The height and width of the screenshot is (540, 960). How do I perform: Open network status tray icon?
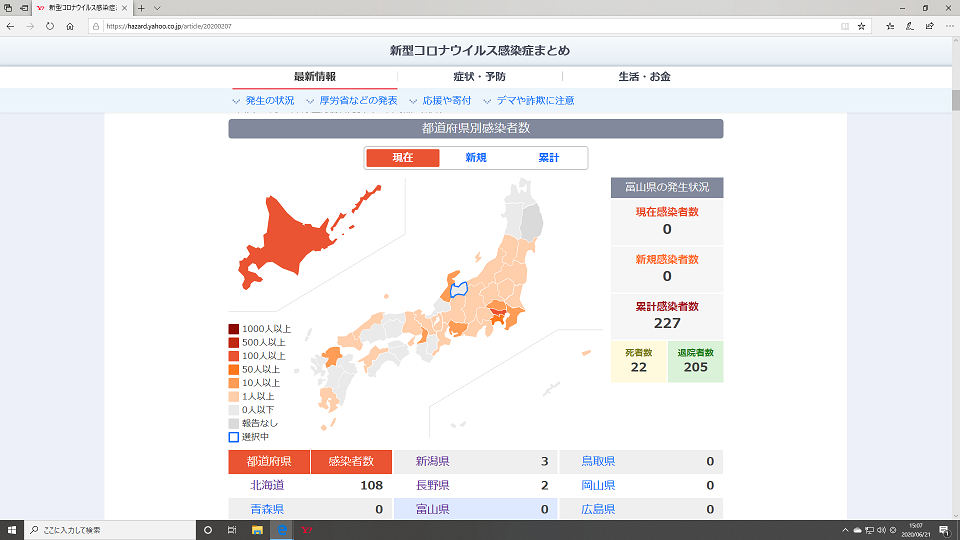click(x=869, y=530)
